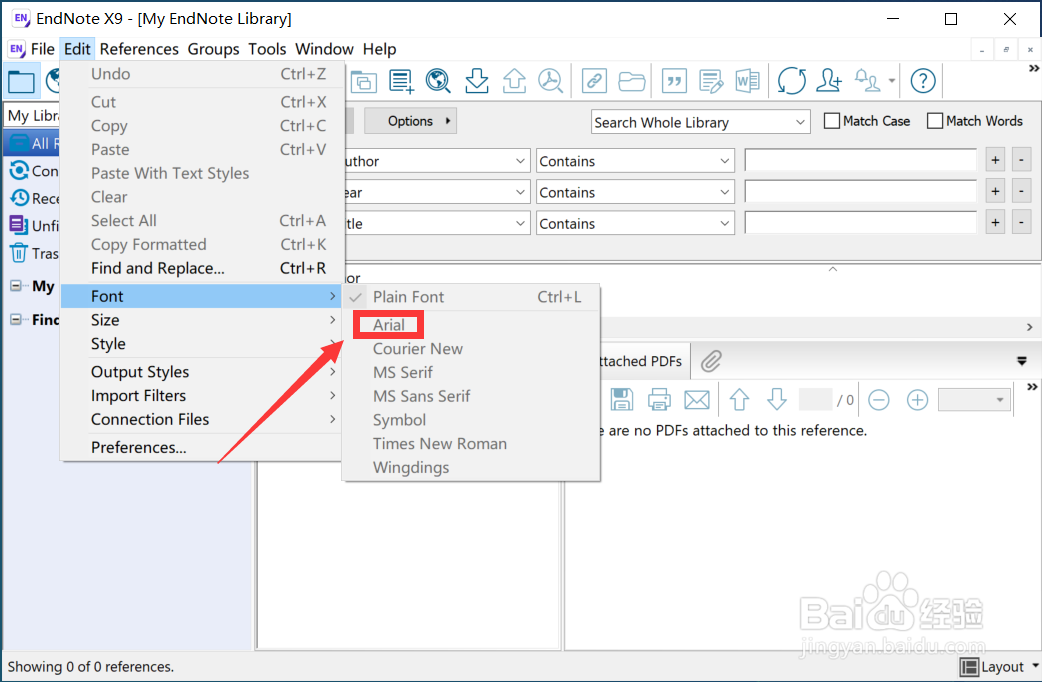Click the open file folder icon
Viewport: 1042px width, 682px height.
tap(631, 81)
